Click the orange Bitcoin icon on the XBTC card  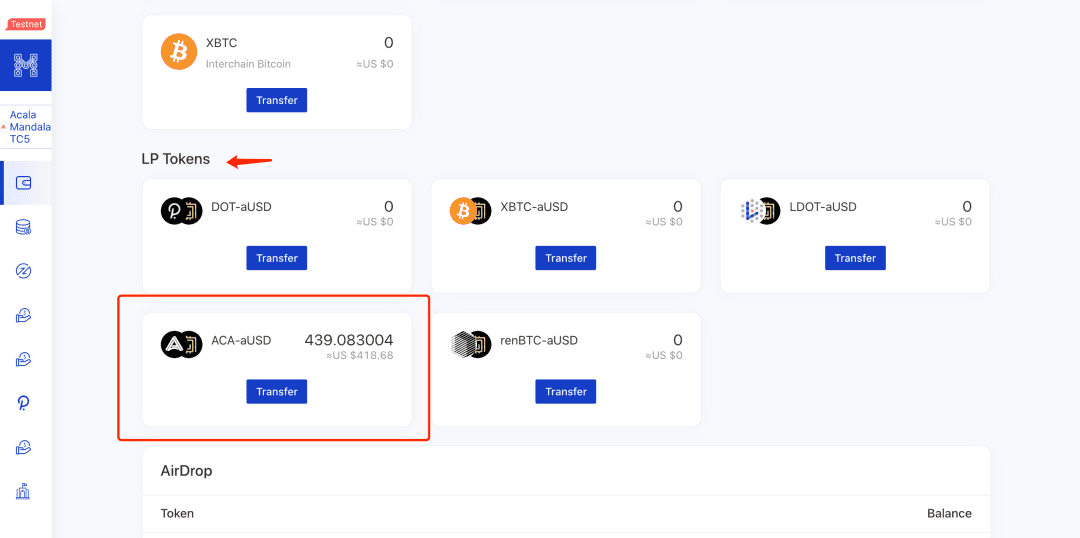tap(179, 52)
